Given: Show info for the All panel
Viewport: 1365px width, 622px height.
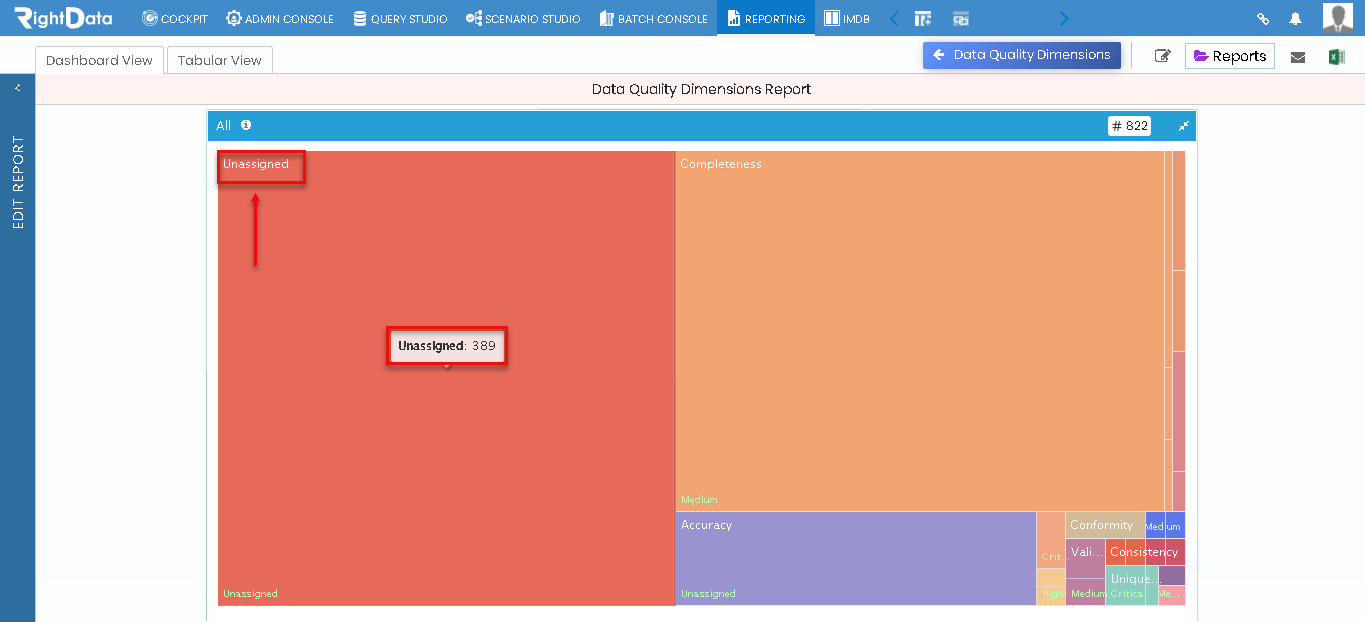Looking at the screenshot, I should [x=246, y=125].
